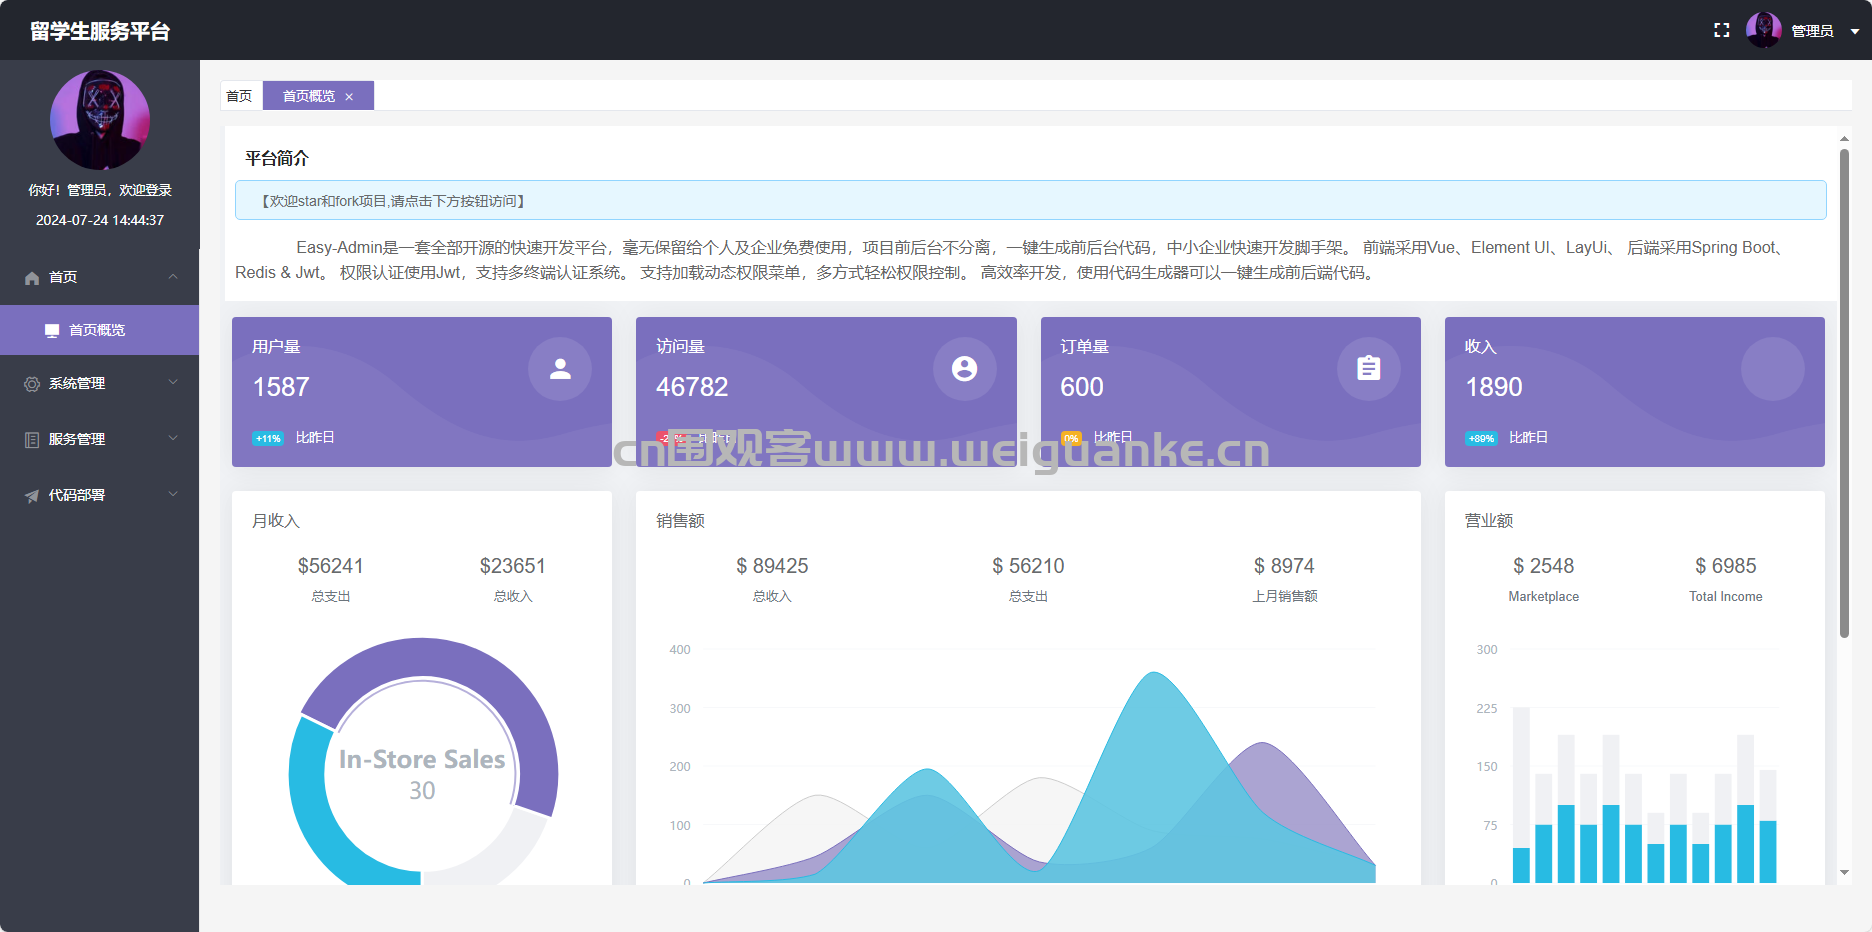The height and width of the screenshot is (932, 1872).
Task: Expand the 服务管理 sidebar menu
Action: coord(100,439)
